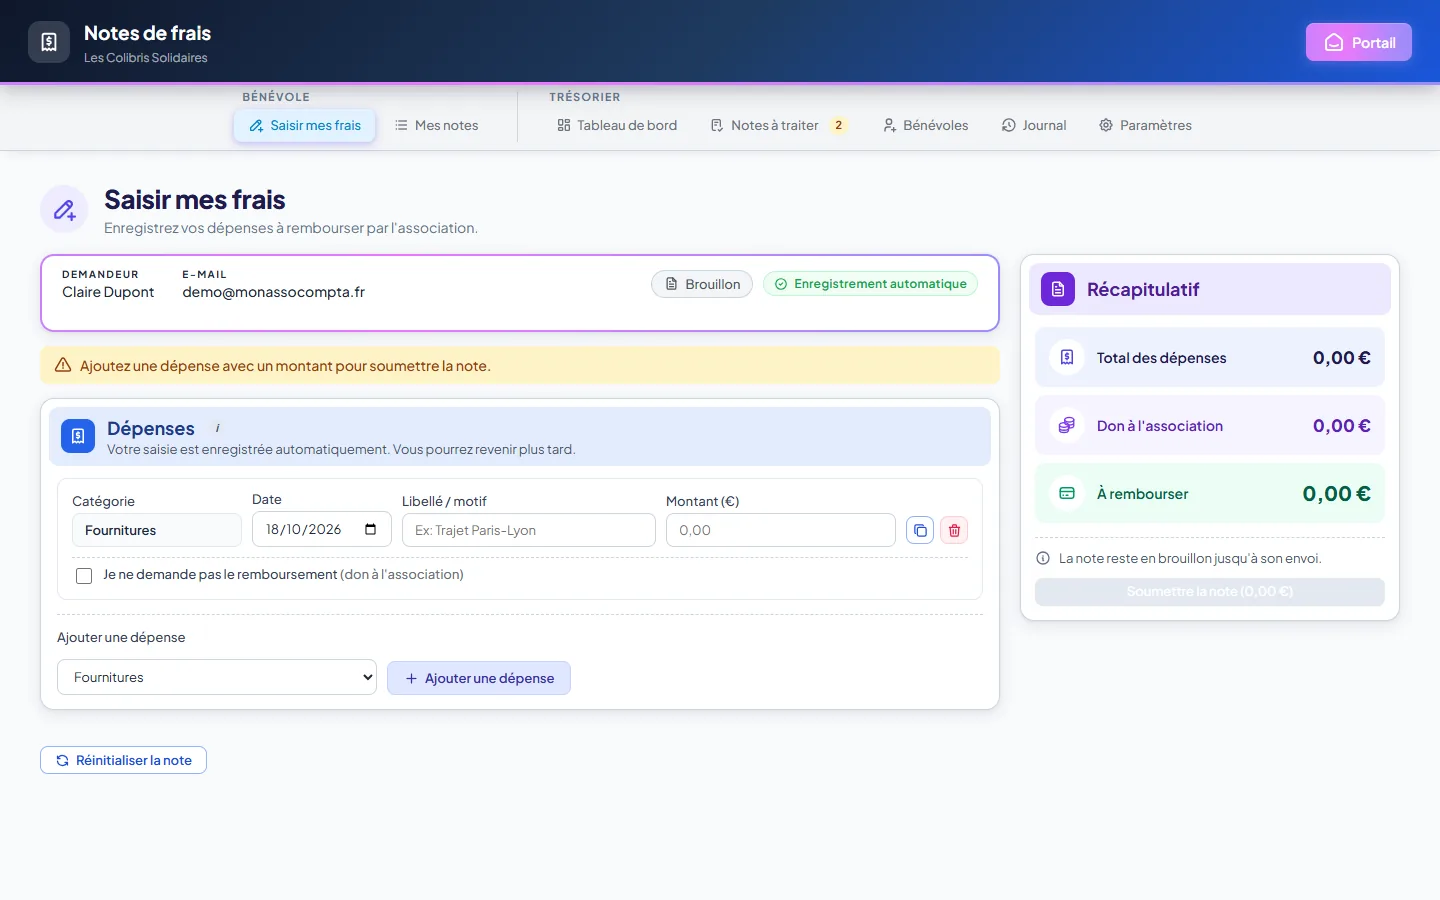Image resolution: width=1440 pixels, height=900 pixels.
Task: Click the Enregistrement automatique badge
Action: point(870,284)
